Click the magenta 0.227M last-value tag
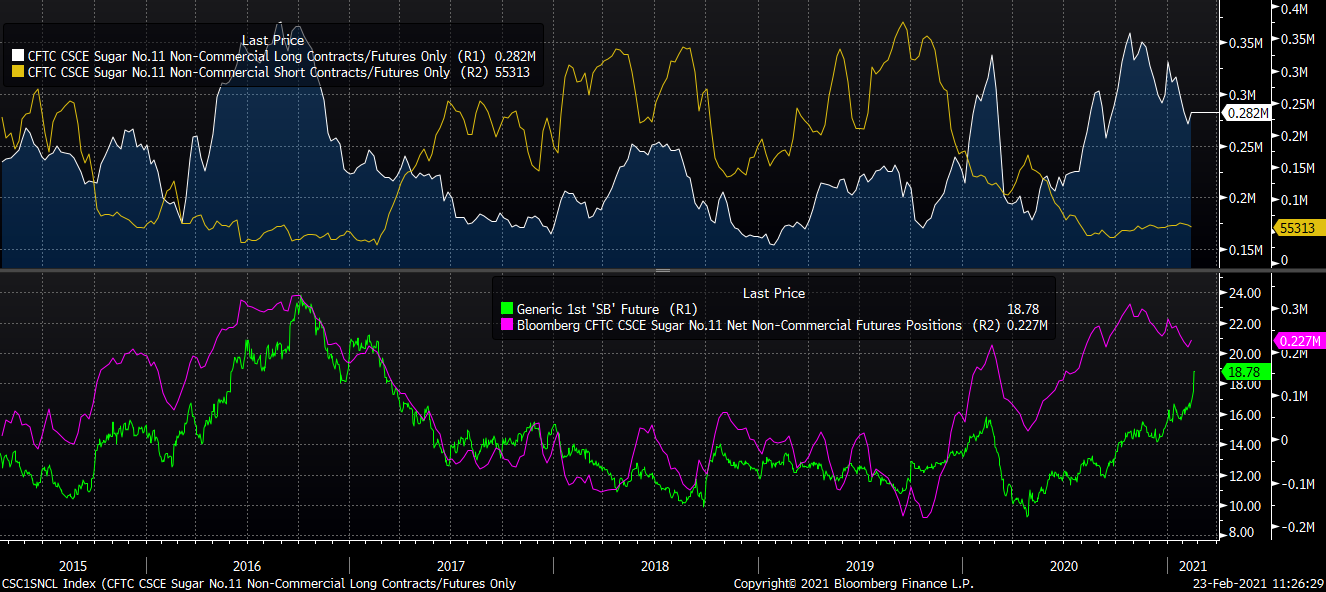Image resolution: width=1326 pixels, height=592 pixels. tap(1299, 342)
